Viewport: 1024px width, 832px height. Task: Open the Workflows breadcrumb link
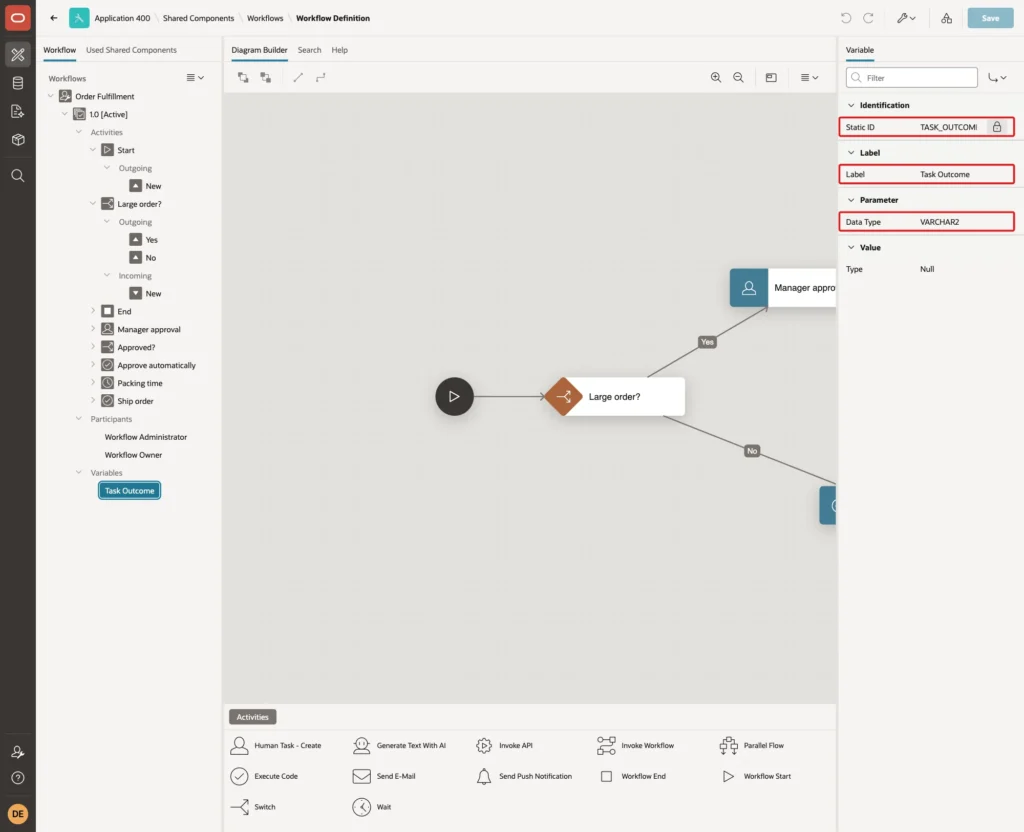pyautogui.click(x=265, y=18)
